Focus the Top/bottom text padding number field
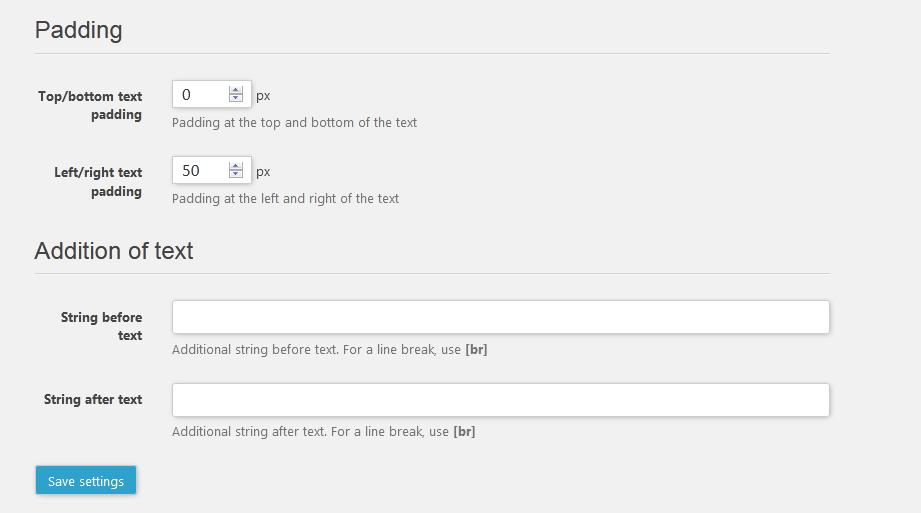 coord(200,95)
